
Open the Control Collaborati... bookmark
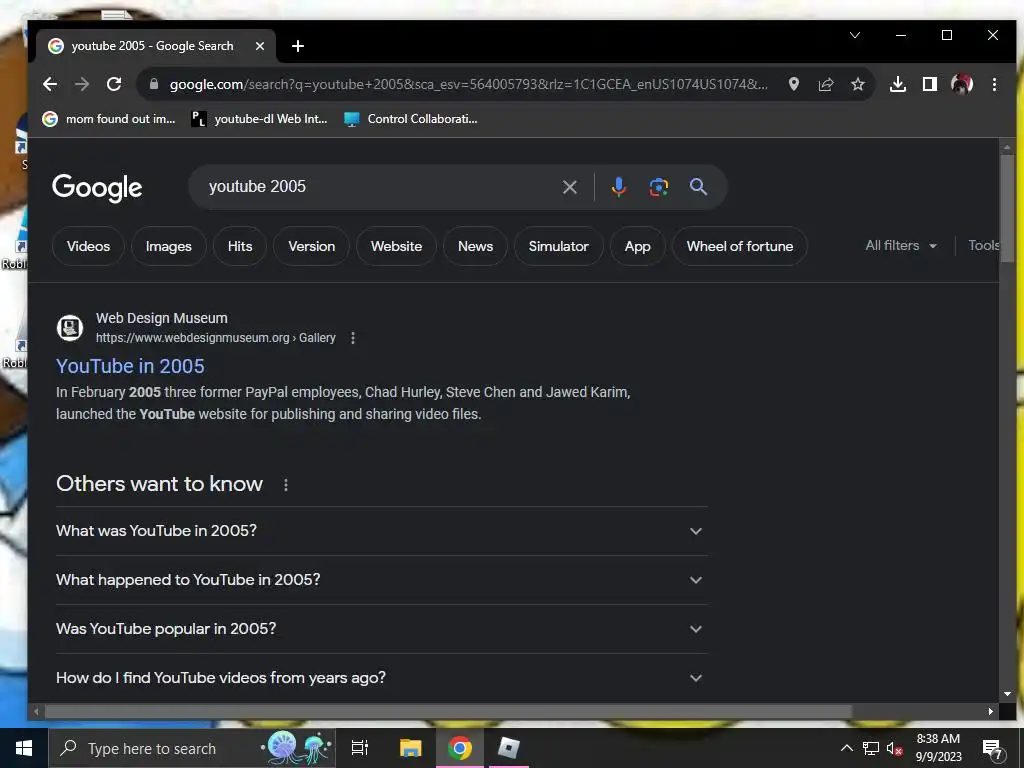click(x=411, y=119)
